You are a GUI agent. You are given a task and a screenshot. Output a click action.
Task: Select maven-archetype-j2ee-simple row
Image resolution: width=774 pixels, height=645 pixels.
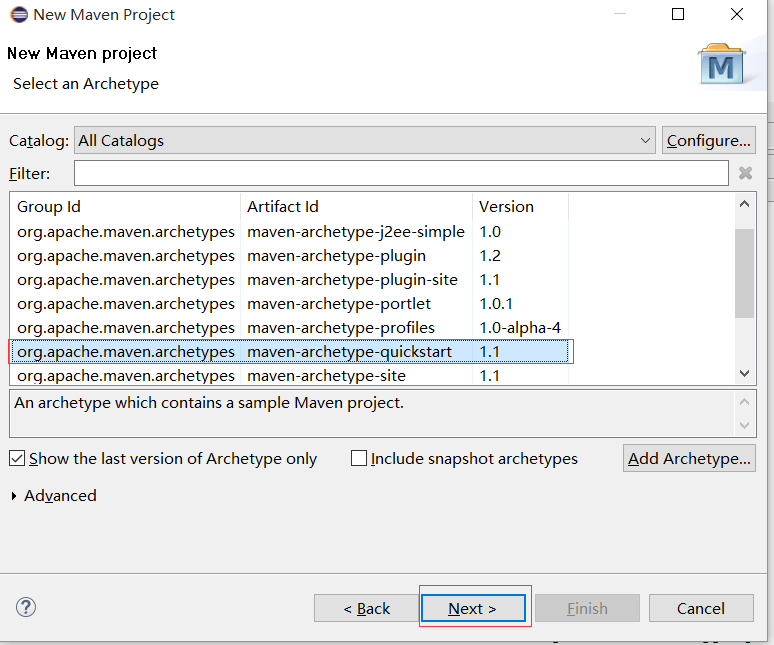[289, 231]
